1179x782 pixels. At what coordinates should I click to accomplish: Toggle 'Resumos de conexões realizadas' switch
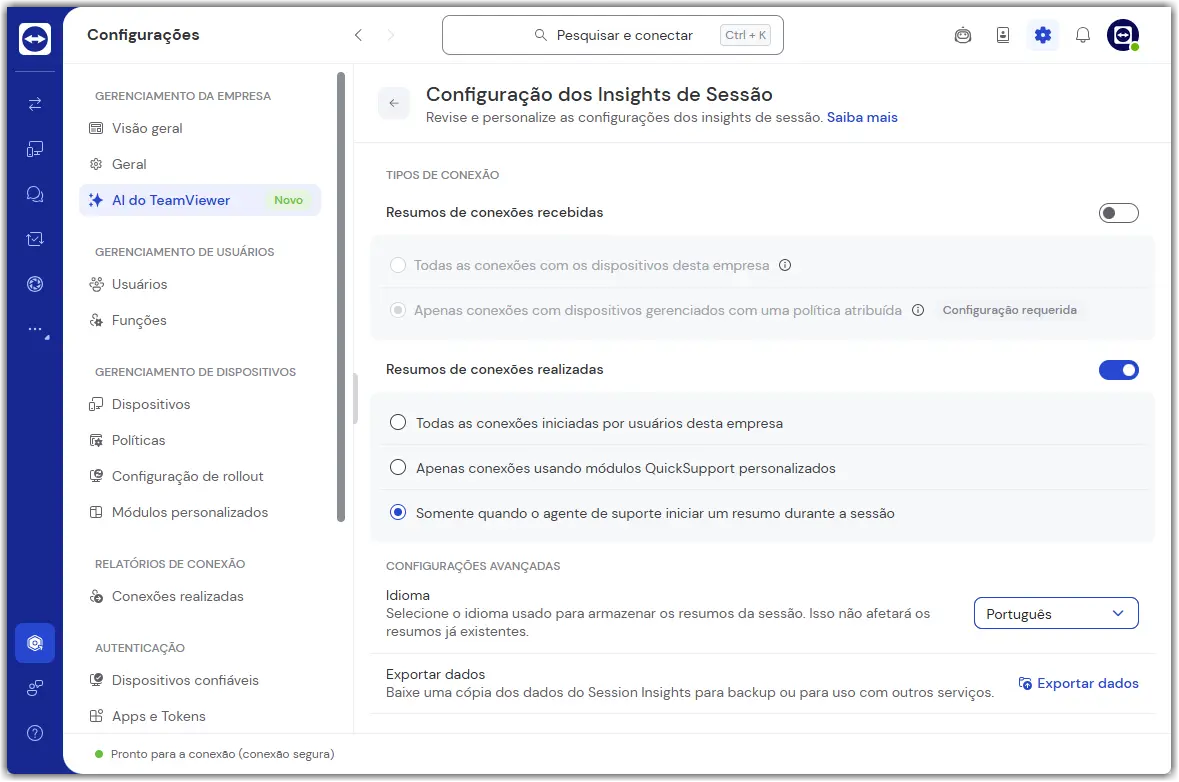1118,370
